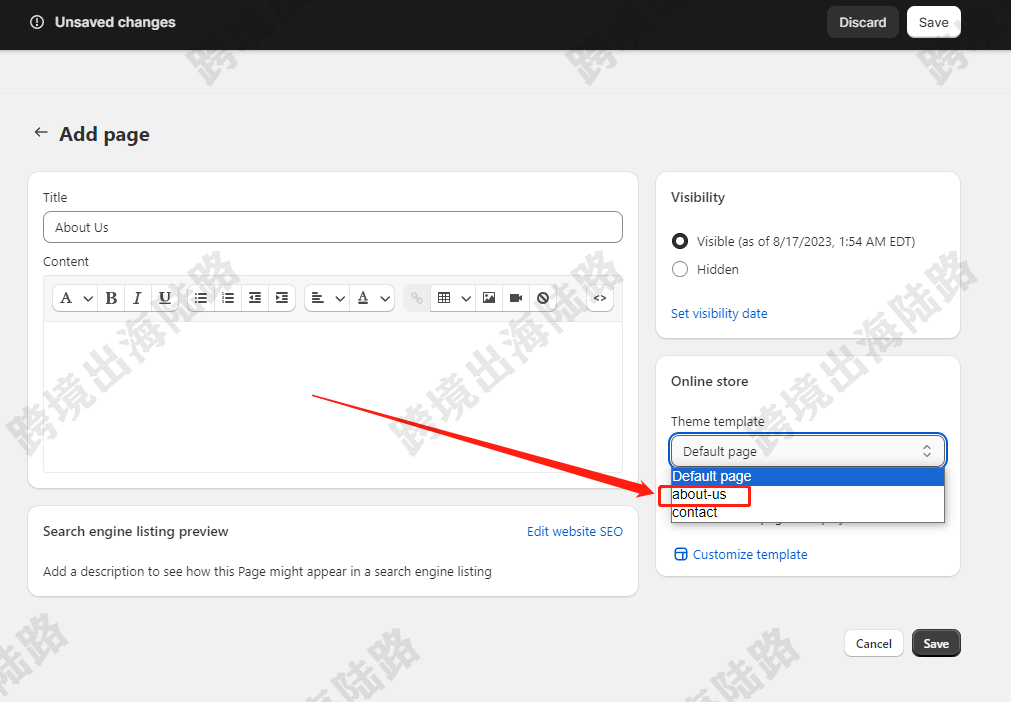
Task: Click the indent icon
Action: (282, 298)
